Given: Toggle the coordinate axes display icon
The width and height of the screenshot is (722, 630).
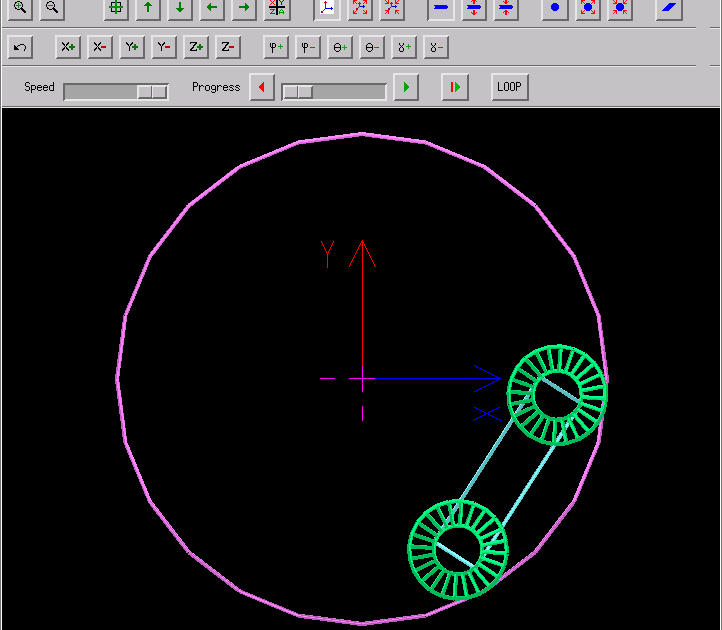Looking at the screenshot, I should (x=327, y=8).
